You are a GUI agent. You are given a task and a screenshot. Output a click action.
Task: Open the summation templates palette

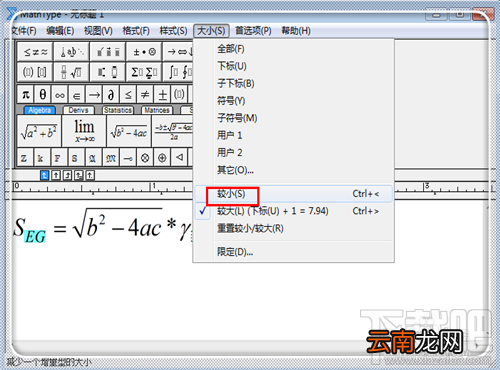(x=144, y=72)
